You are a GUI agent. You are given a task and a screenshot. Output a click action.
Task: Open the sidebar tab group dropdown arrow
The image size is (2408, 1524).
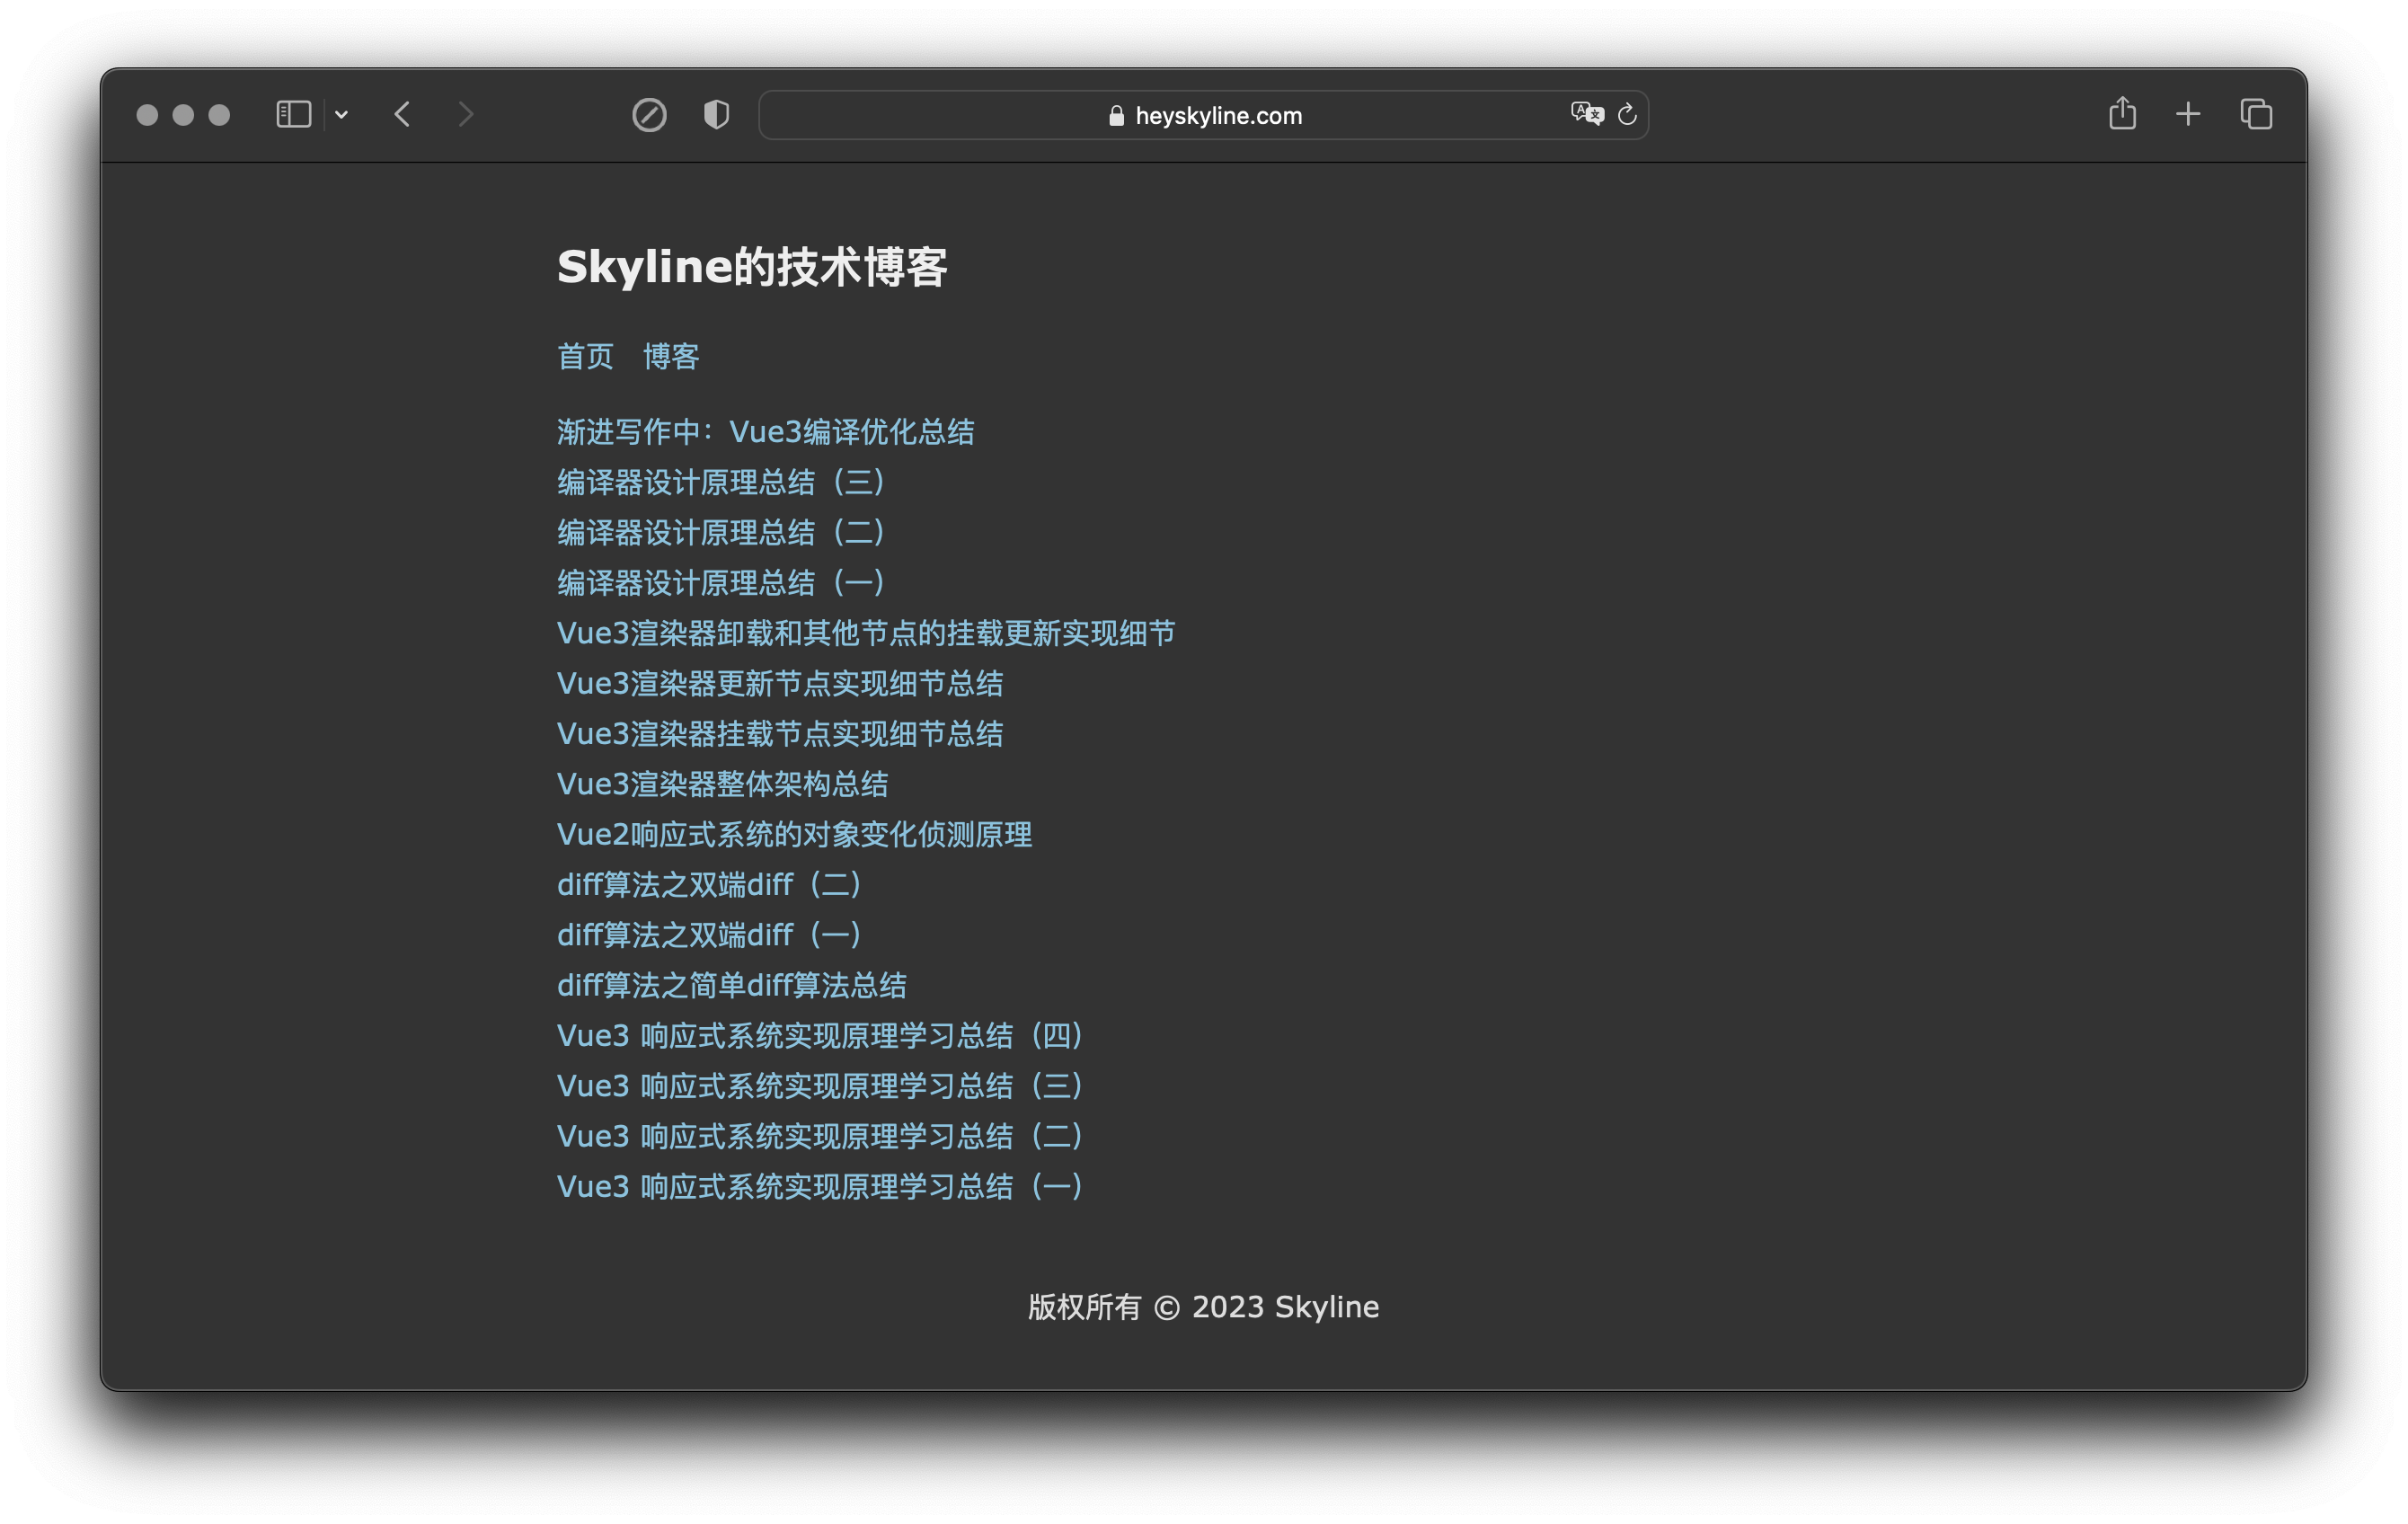tap(341, 115)
